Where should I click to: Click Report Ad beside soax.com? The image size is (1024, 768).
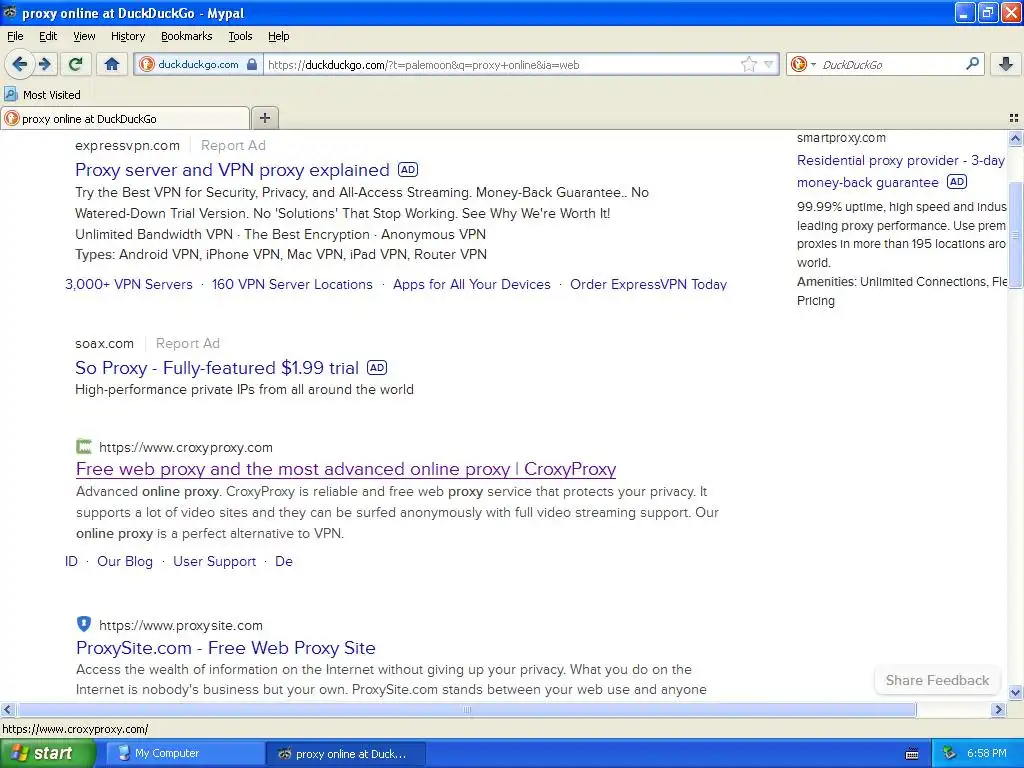(x=187, y=344)
